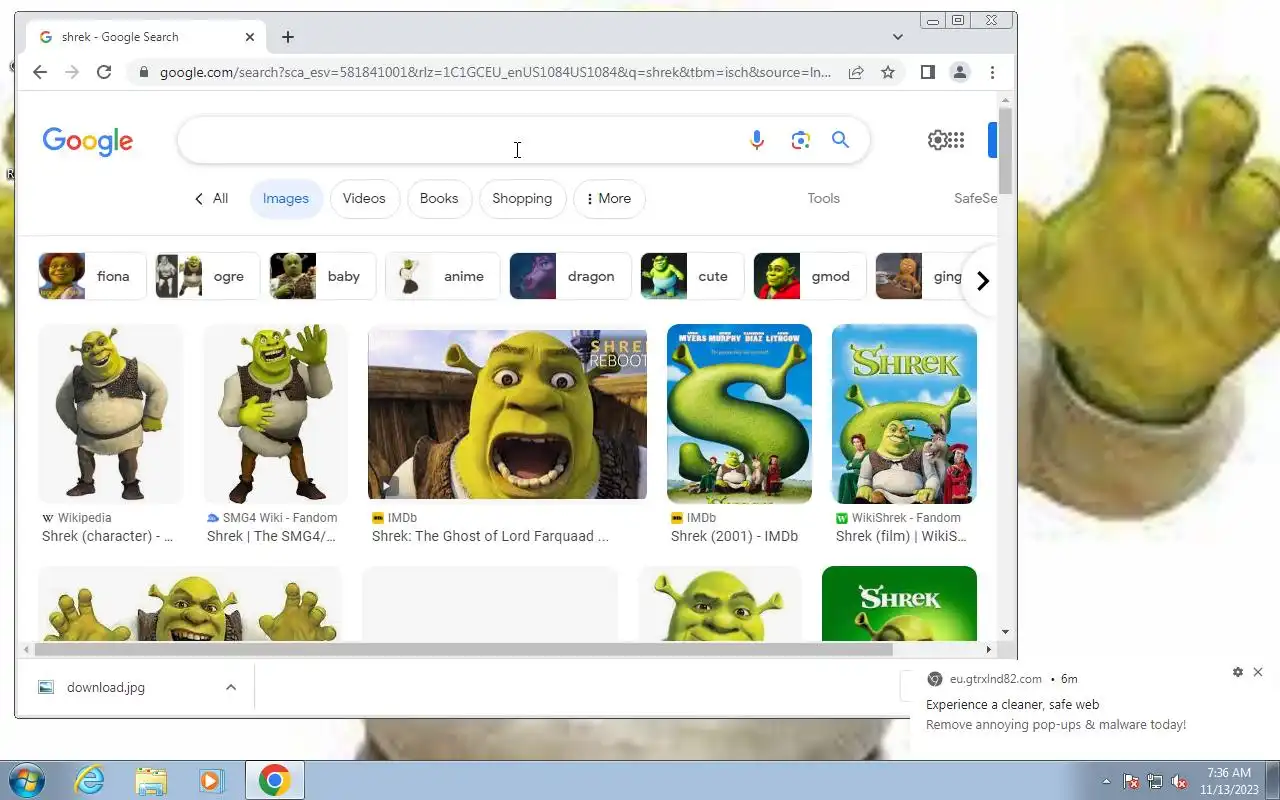The width and height of the screenshot is (1280, 800).
Task: Open the muted volume tray icon
Action: (1179, 781)
